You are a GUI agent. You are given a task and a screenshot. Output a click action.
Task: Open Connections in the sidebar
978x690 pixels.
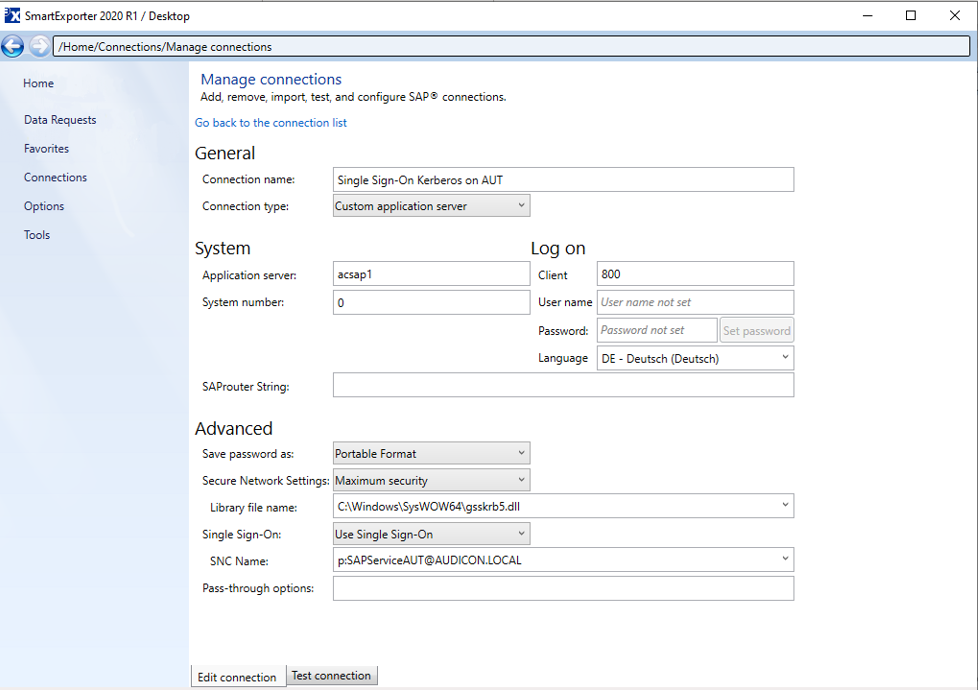tap(55, 177)
